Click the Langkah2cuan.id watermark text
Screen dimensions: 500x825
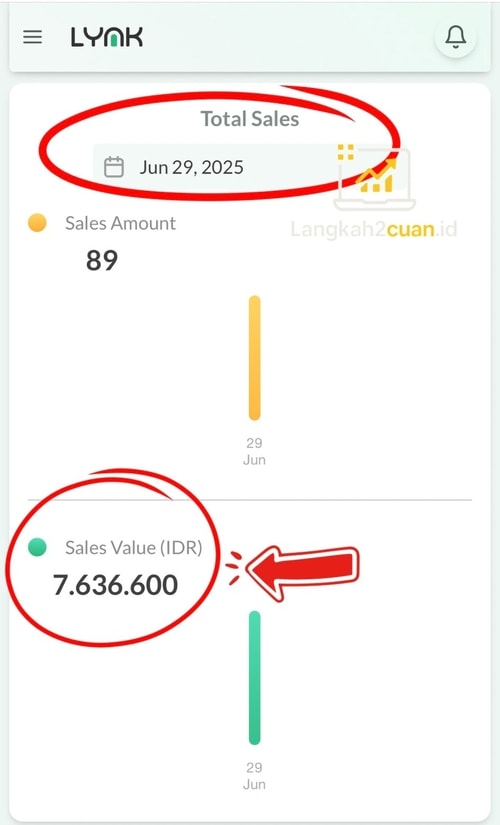click(374, 229)
